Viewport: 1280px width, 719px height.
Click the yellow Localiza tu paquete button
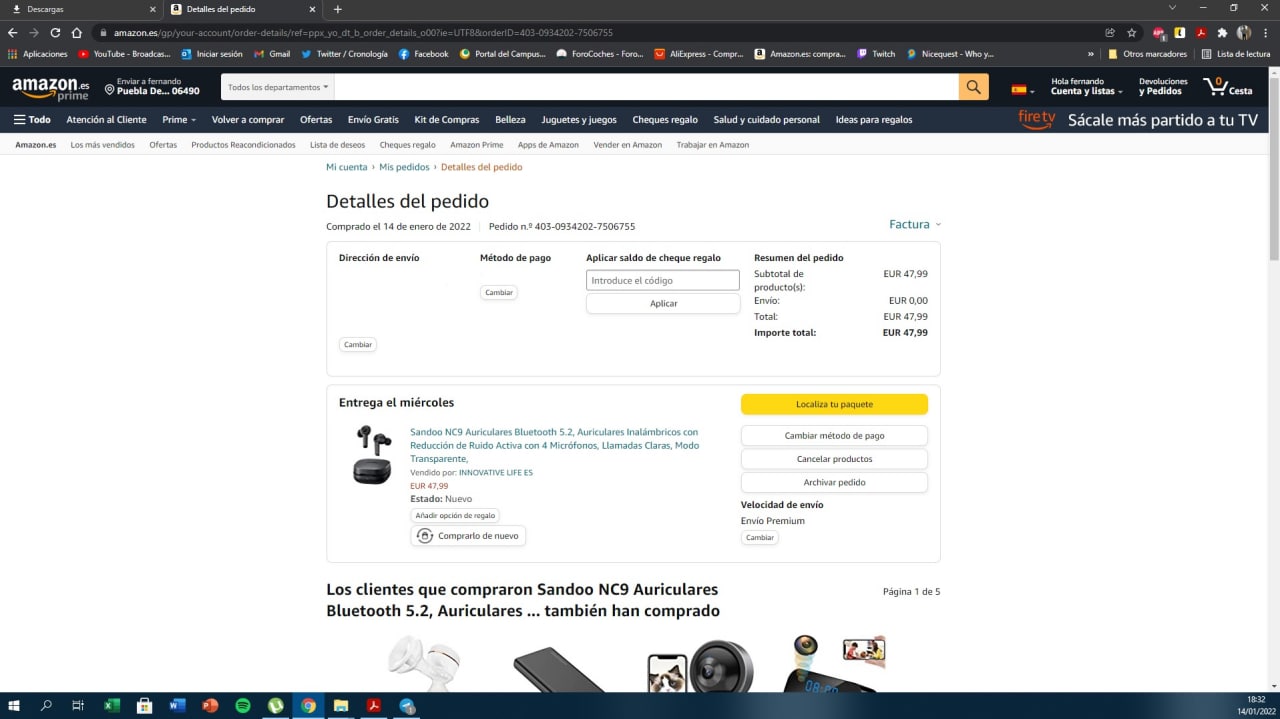pos(834,404)
